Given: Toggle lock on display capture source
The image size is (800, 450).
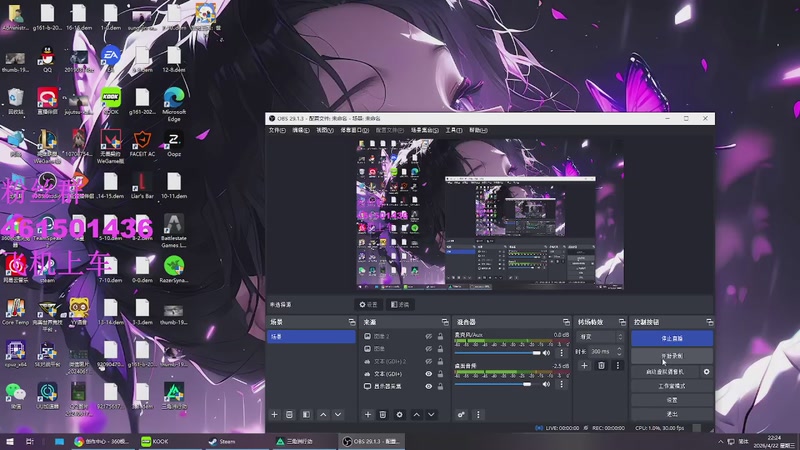Looking at the screenshot, I should (x=440, y=387).
